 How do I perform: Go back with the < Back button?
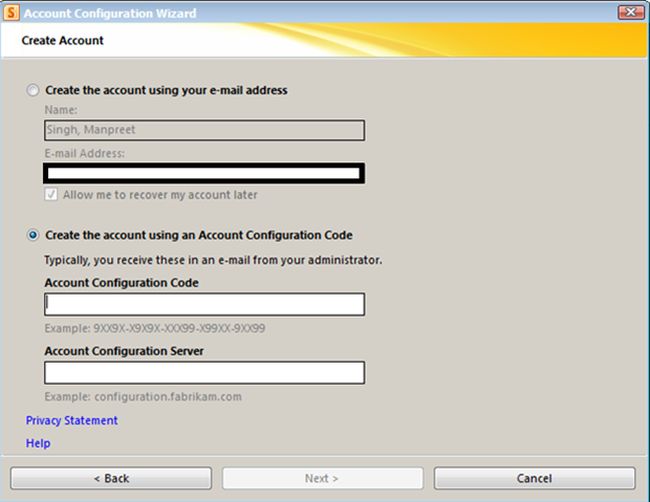point(111,478)
